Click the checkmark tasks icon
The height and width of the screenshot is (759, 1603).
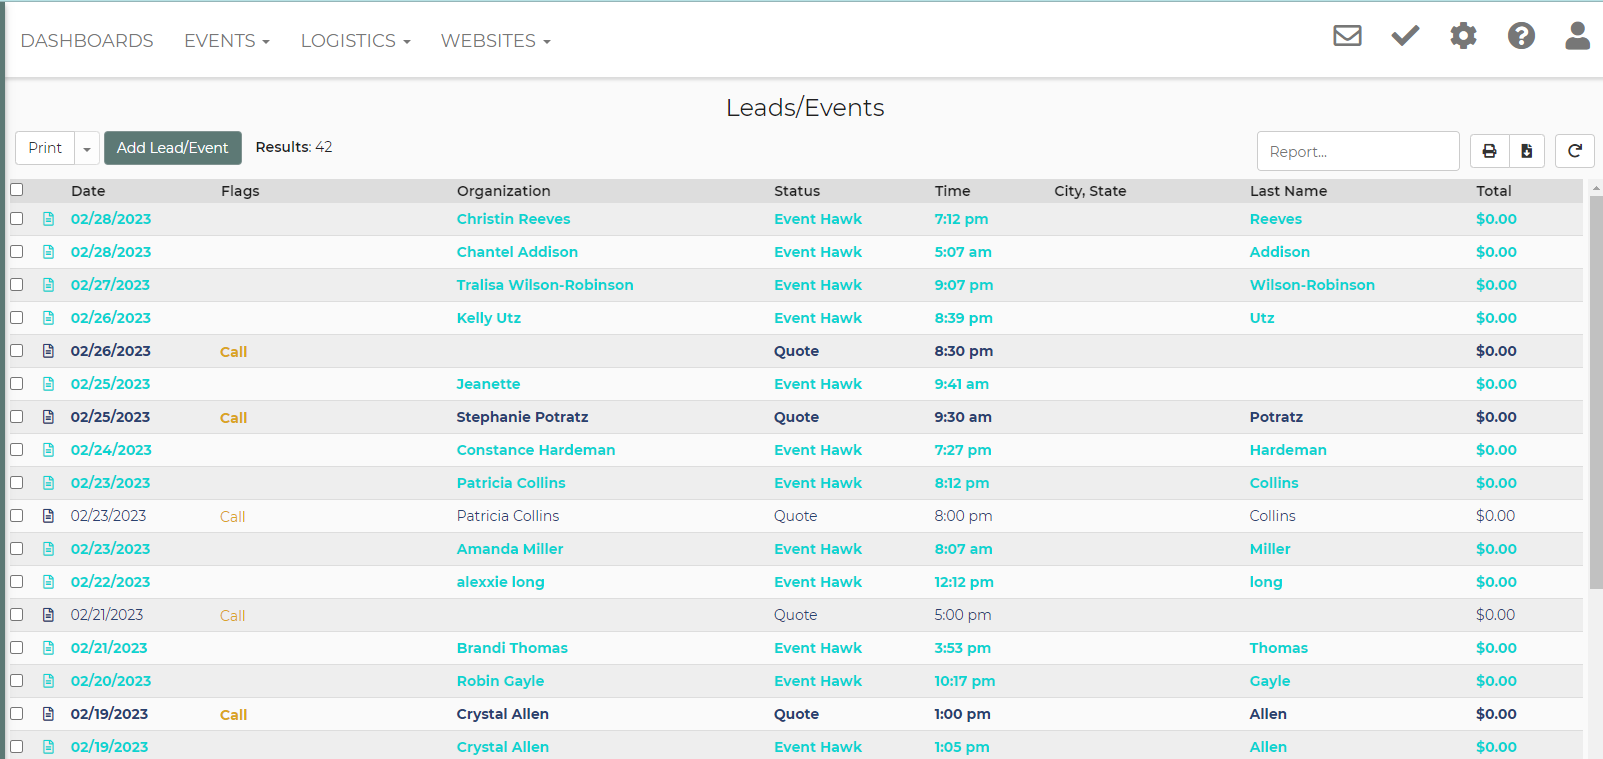click(1405, 37)
